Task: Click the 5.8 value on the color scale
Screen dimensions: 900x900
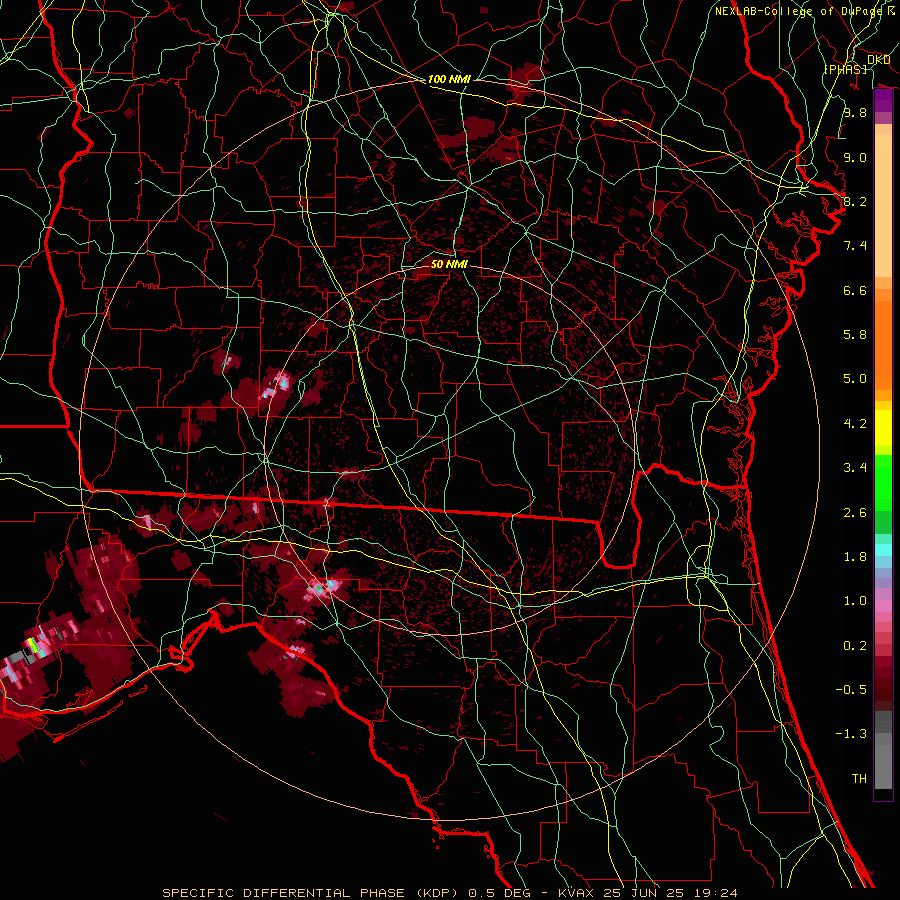Action: pos(855,335)
